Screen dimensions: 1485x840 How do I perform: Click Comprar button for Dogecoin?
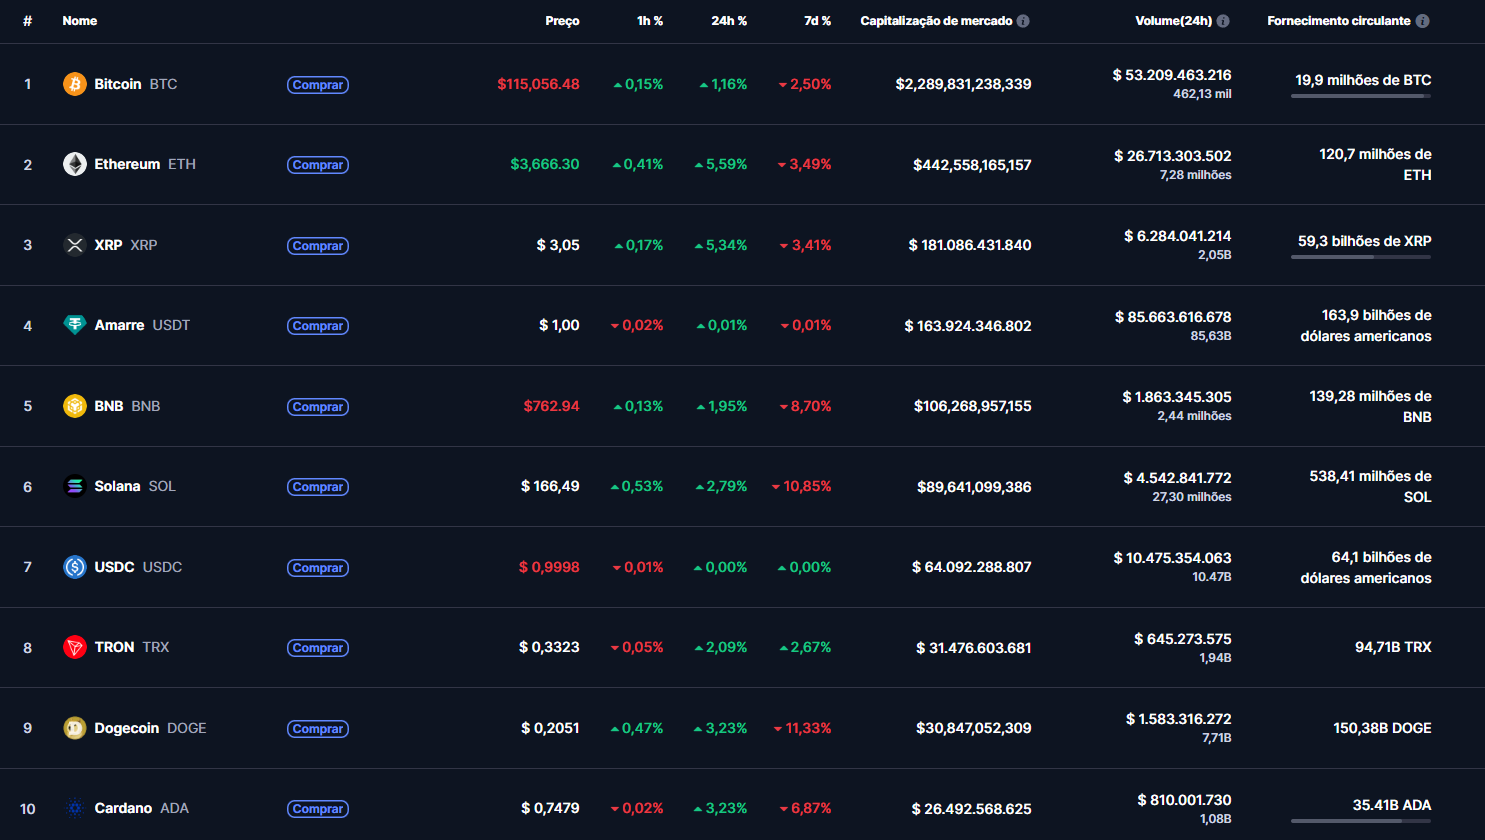click(x=318, y=729)
